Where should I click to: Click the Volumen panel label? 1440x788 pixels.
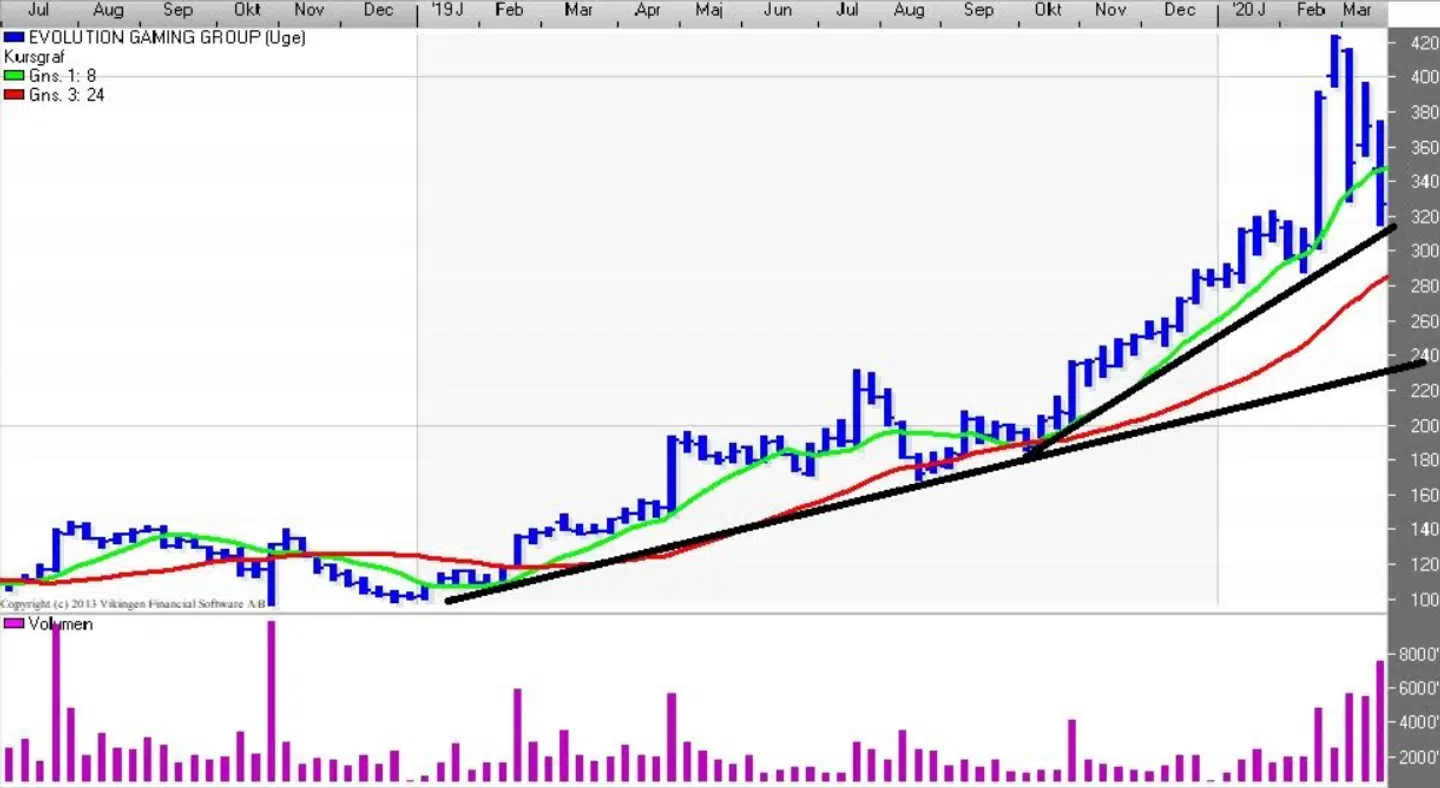click(x=60, y=624)
